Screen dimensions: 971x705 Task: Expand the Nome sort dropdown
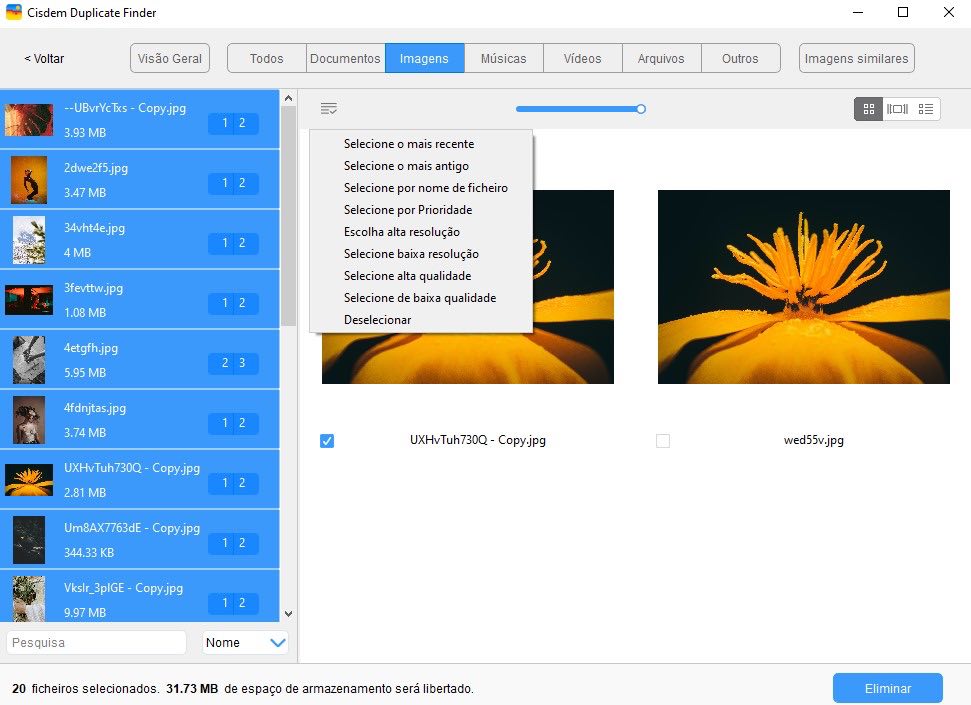point(245,642)
